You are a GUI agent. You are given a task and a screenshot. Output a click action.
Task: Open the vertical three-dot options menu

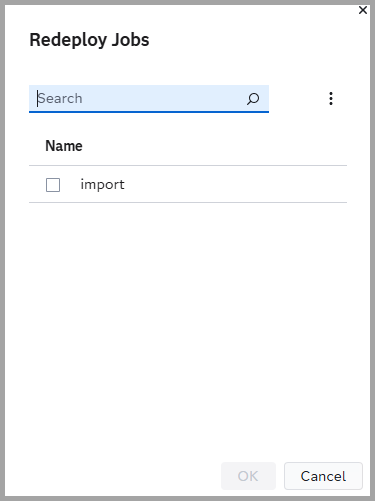click(331, 99)
